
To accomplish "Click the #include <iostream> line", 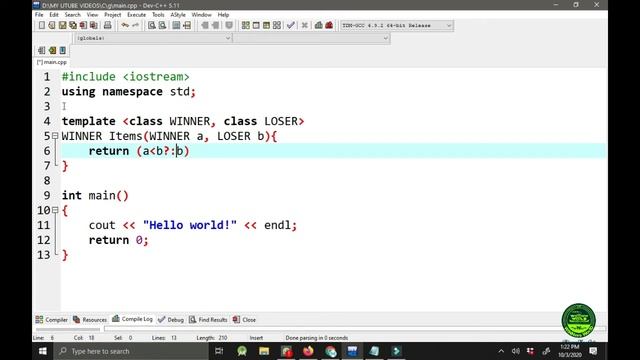I will click(x=125, y=77).
